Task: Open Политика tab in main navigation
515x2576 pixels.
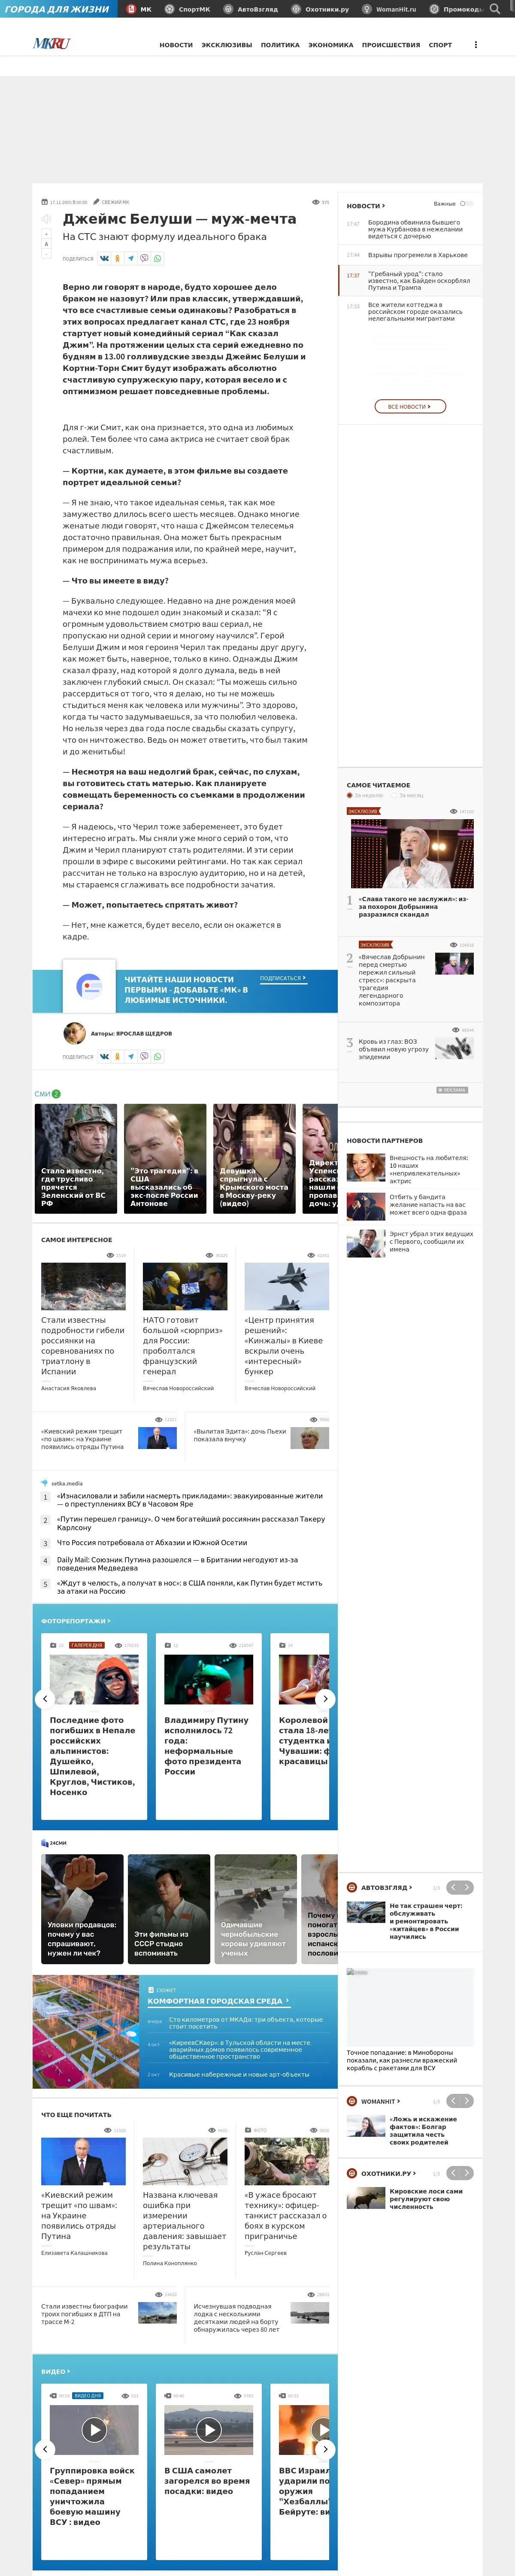Action: pos(280,45)
